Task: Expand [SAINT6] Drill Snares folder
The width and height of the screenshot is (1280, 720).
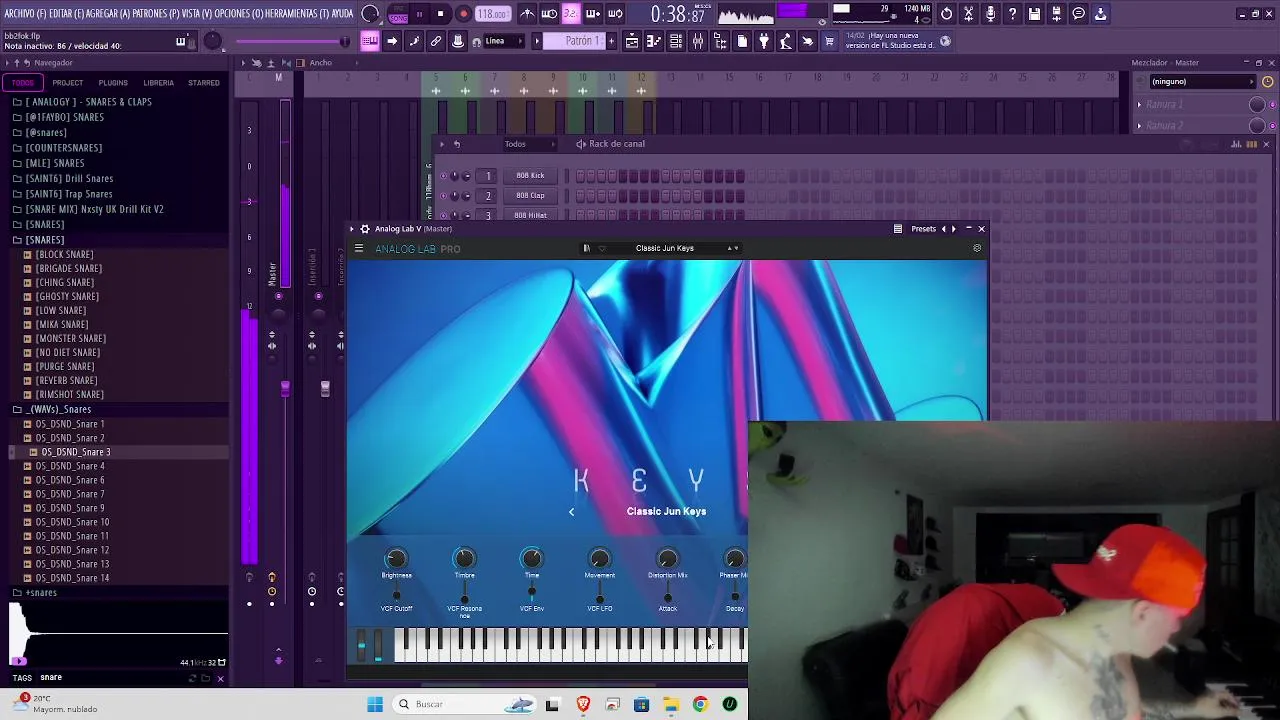Action: [x=69, y=179]
